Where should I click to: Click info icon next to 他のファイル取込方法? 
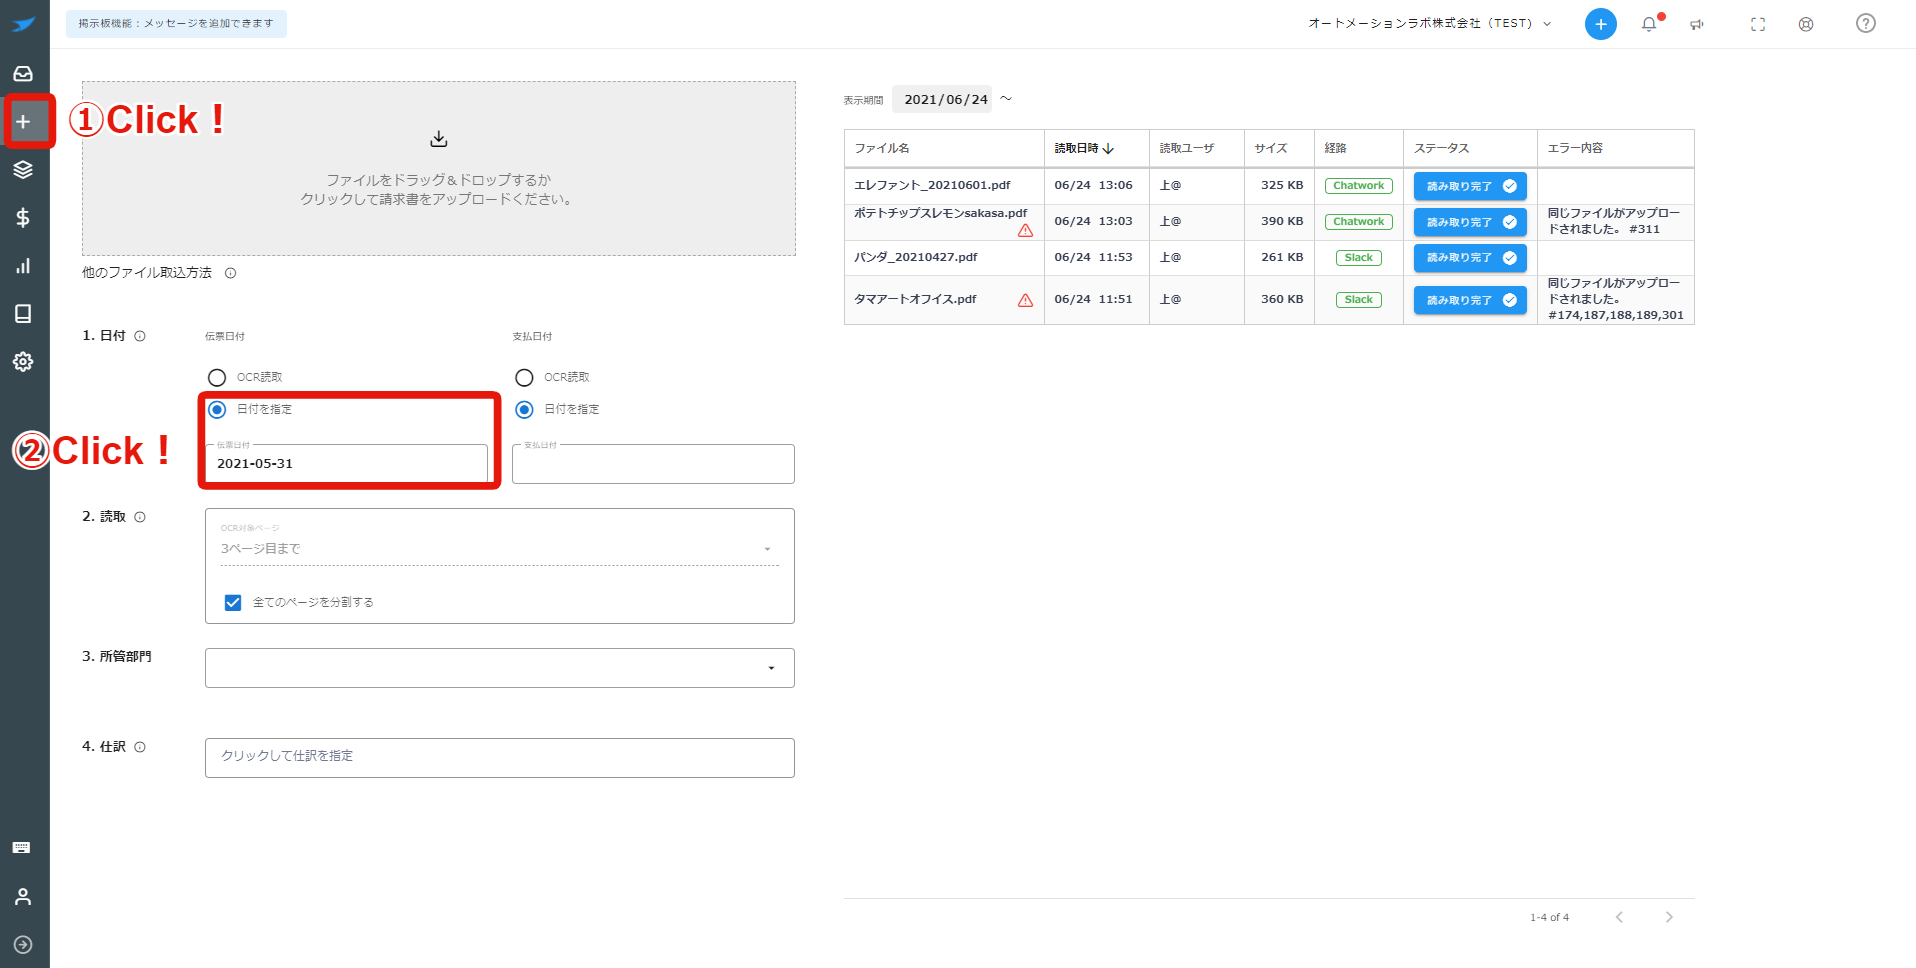pyautogui.click(x=230, y=273)
